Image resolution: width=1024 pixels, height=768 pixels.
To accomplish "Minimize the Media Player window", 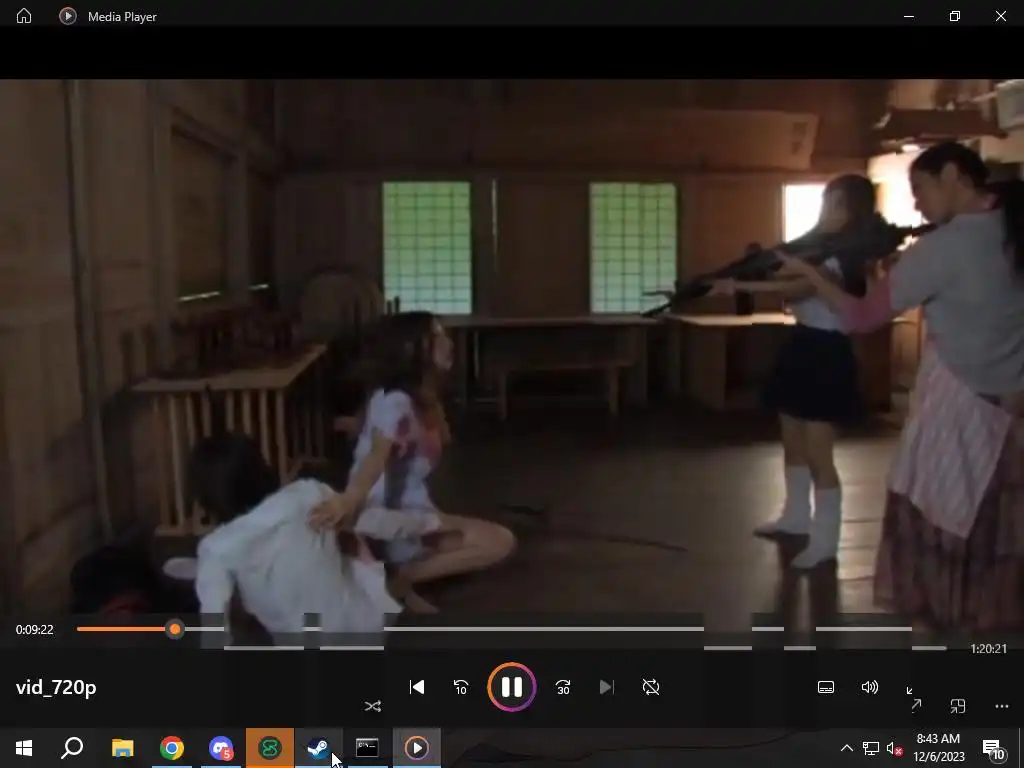I will [x=908, y=16].
